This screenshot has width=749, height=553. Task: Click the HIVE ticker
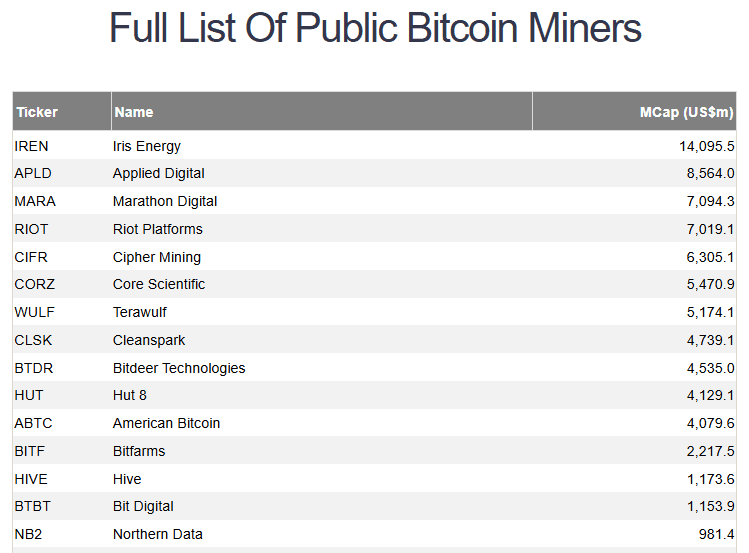pos(31,479)
